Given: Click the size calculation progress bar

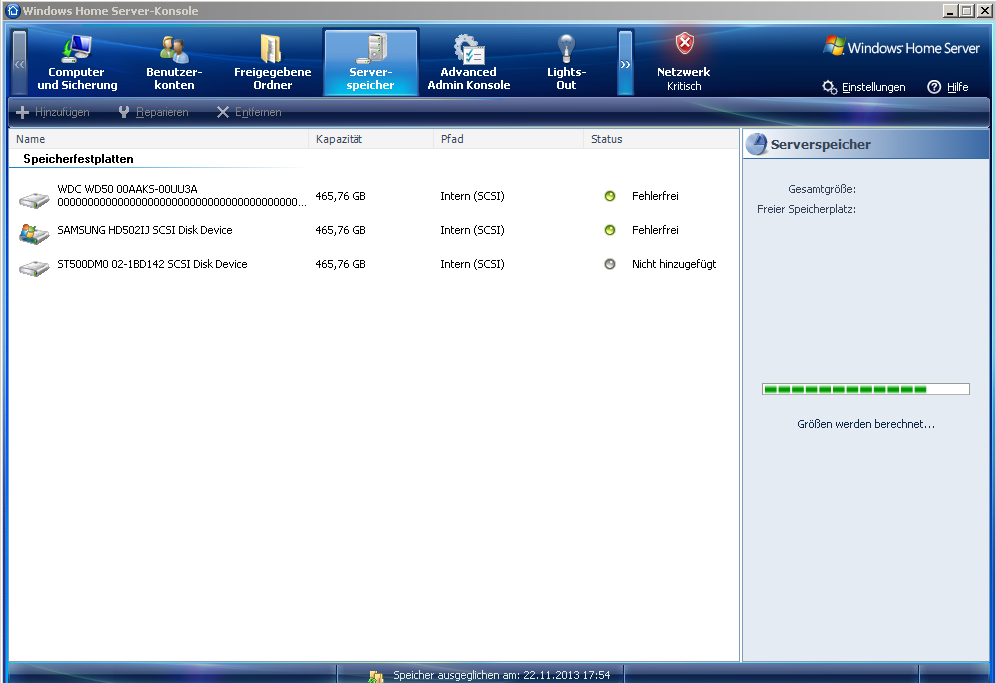Looking at the screenshot, I should pyautogui.click(x=866, y=389).
